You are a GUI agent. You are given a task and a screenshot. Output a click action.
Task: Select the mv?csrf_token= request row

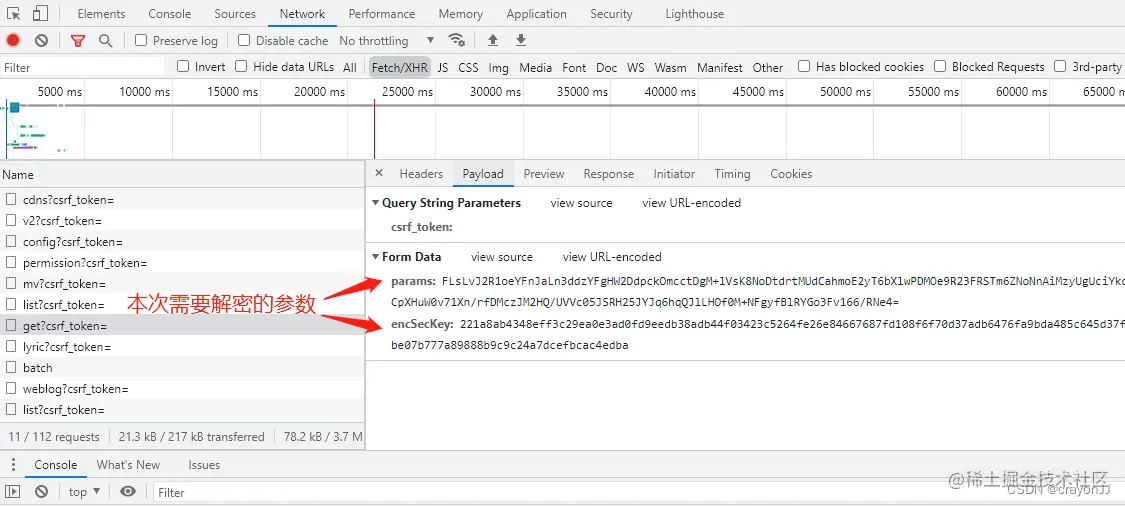(182, 284)
